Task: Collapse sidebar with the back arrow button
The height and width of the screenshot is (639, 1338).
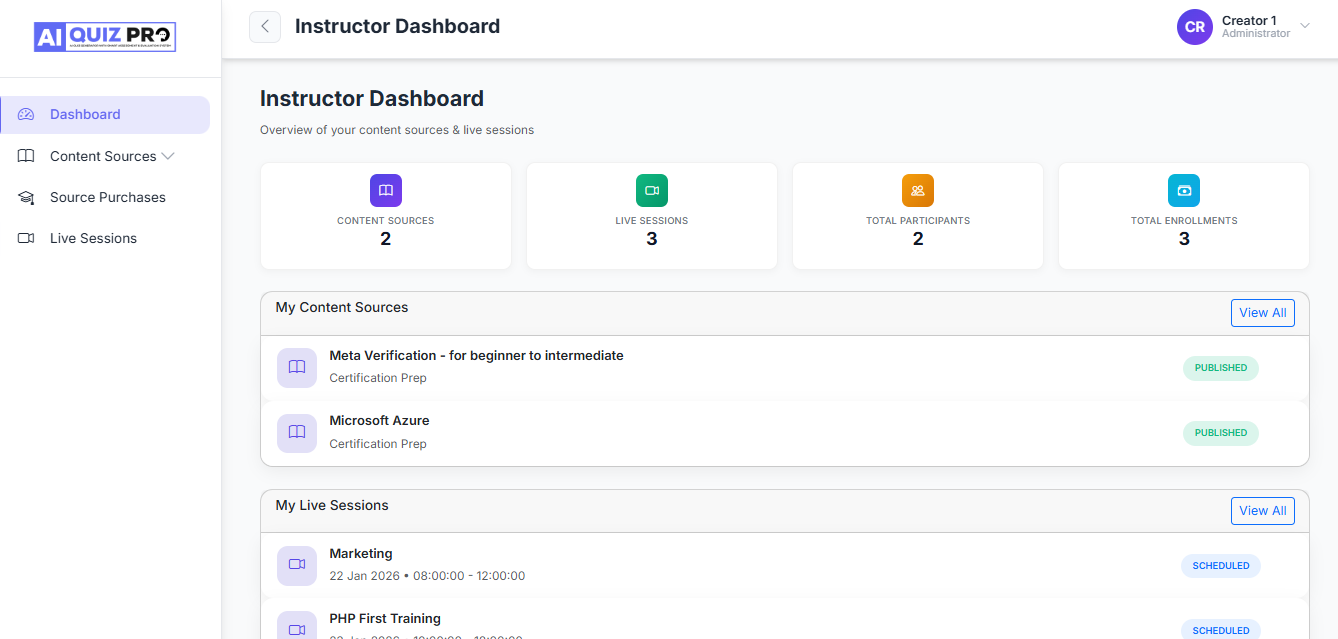Action: point(265,27)
